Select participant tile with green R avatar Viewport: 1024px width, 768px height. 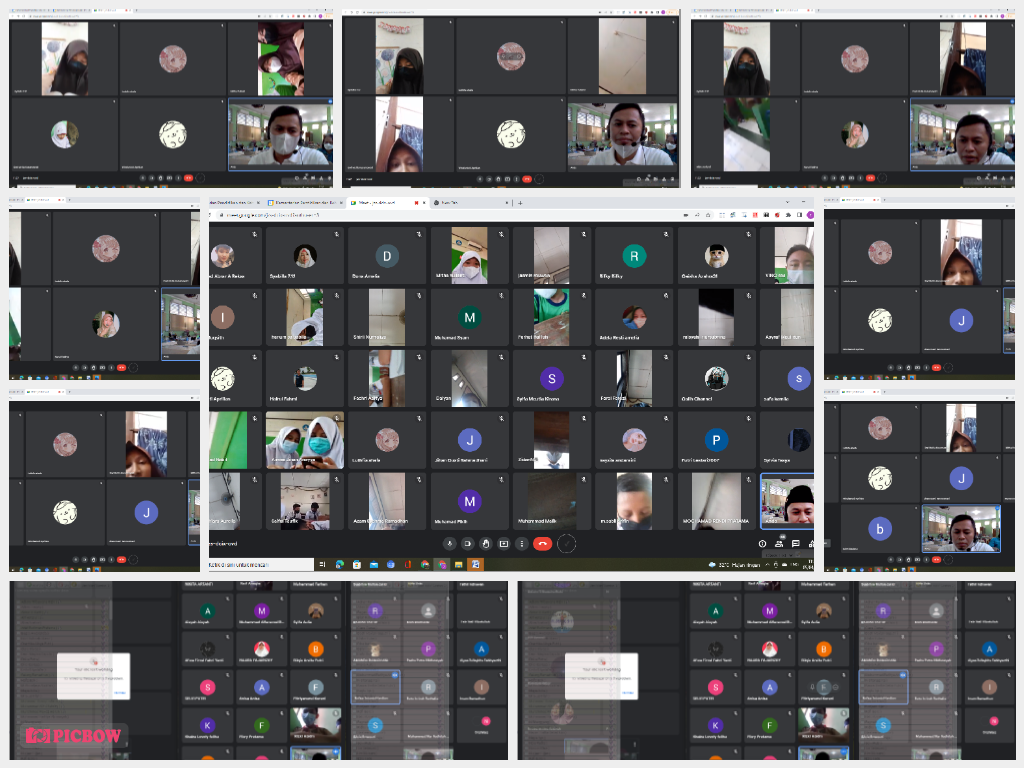pyautogui.click(x=634, y=255)
